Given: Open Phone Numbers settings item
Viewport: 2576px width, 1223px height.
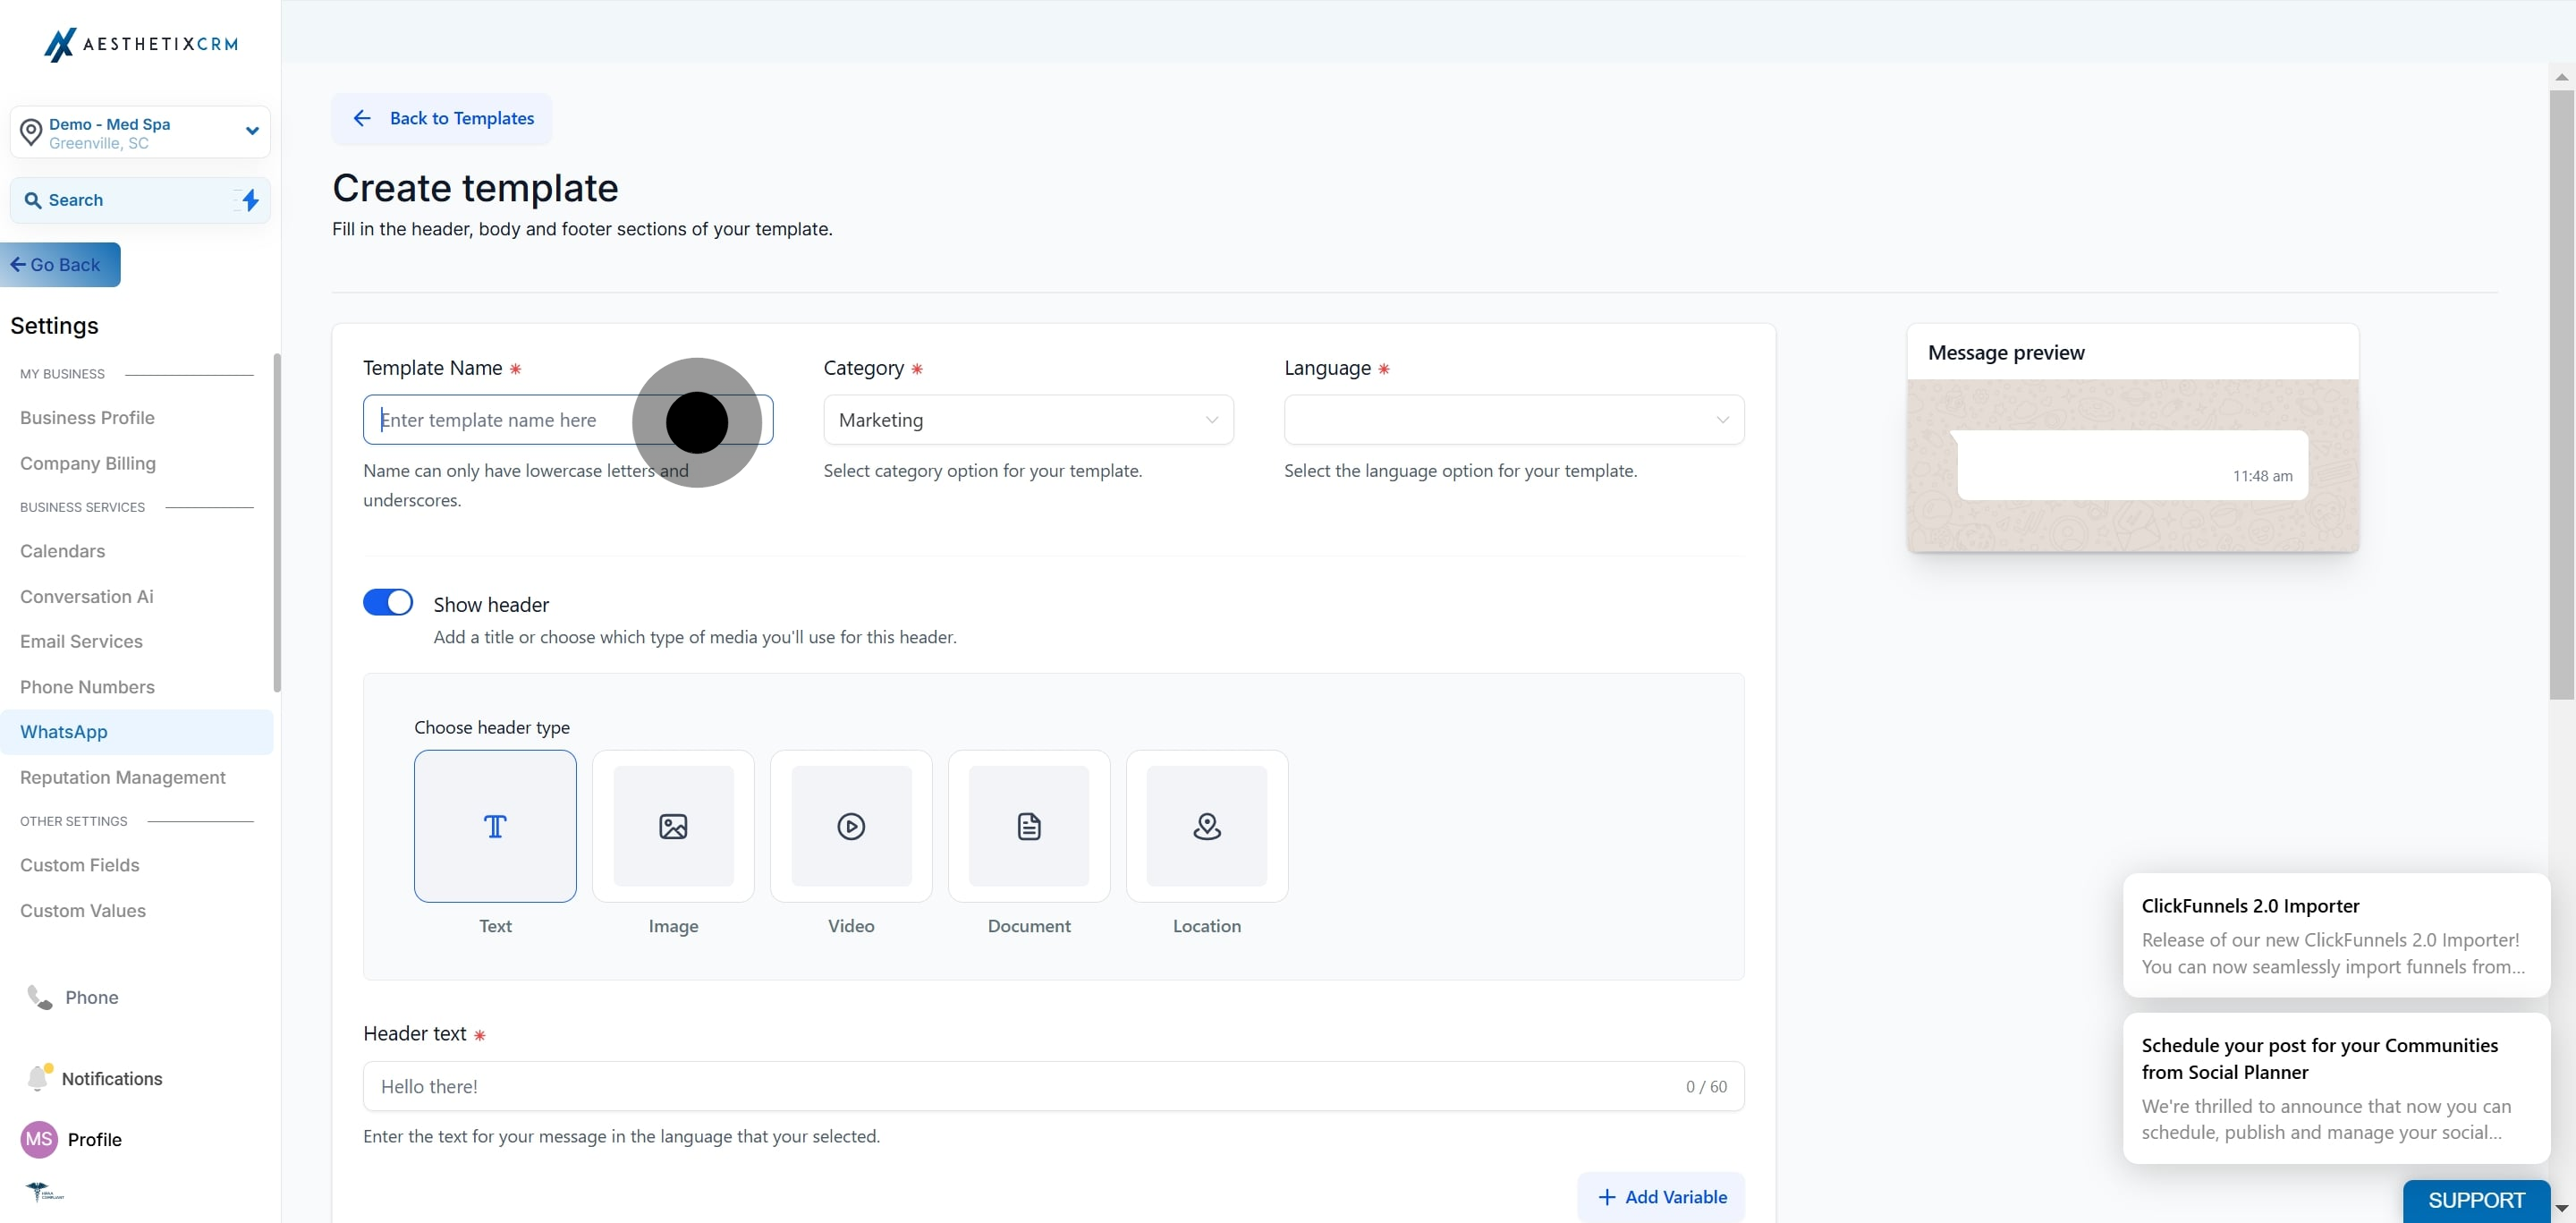Looking at the screenshot, I should pos(87,687).
